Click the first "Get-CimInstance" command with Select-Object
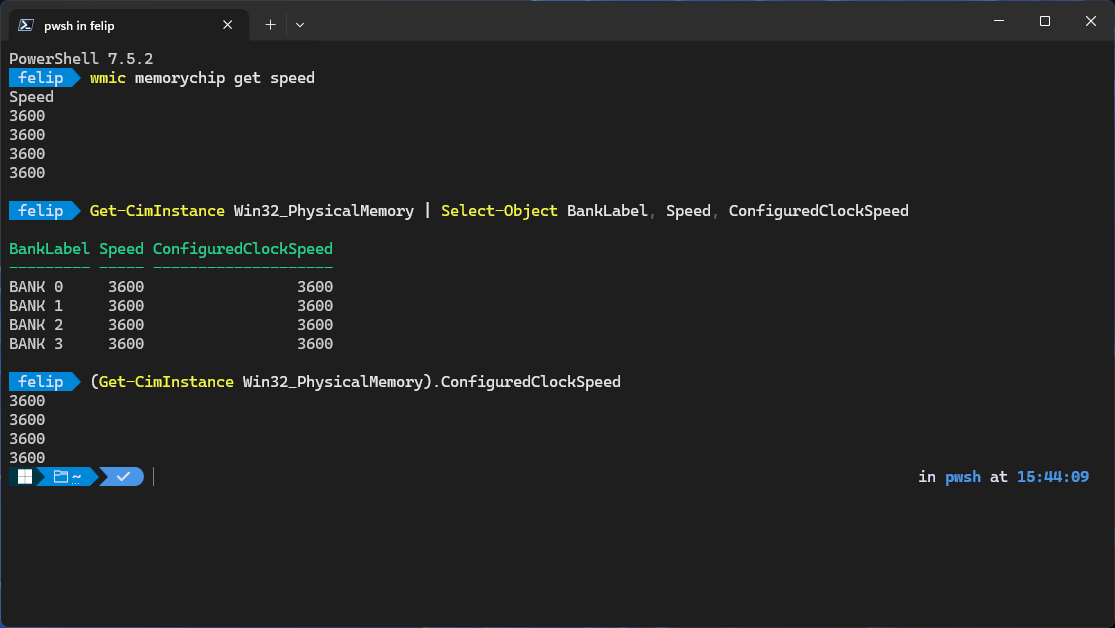 click(157, 211)
